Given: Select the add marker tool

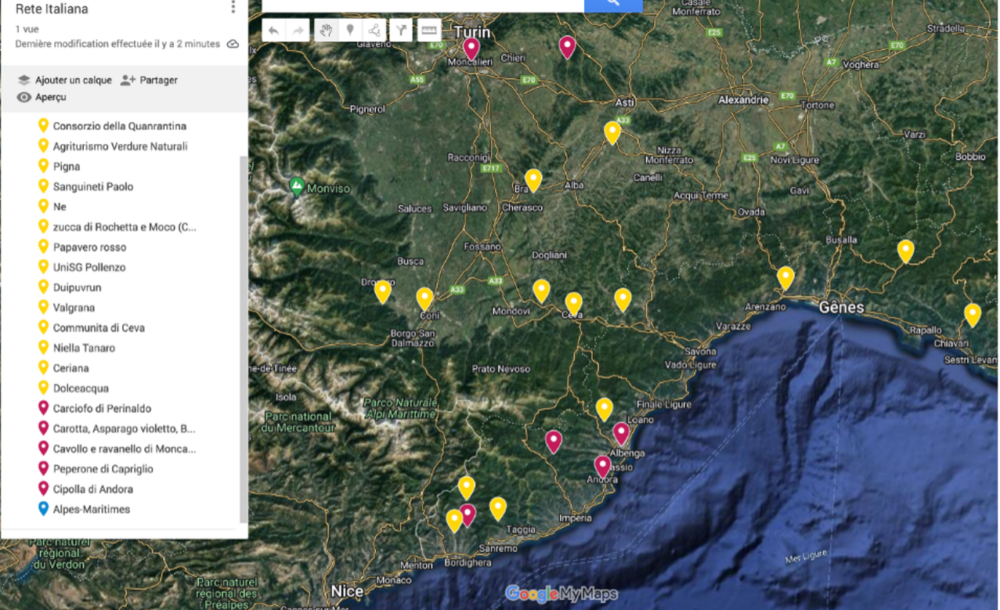Looking at the screenshot, I should pyautogui.click(x=349, y=30).
